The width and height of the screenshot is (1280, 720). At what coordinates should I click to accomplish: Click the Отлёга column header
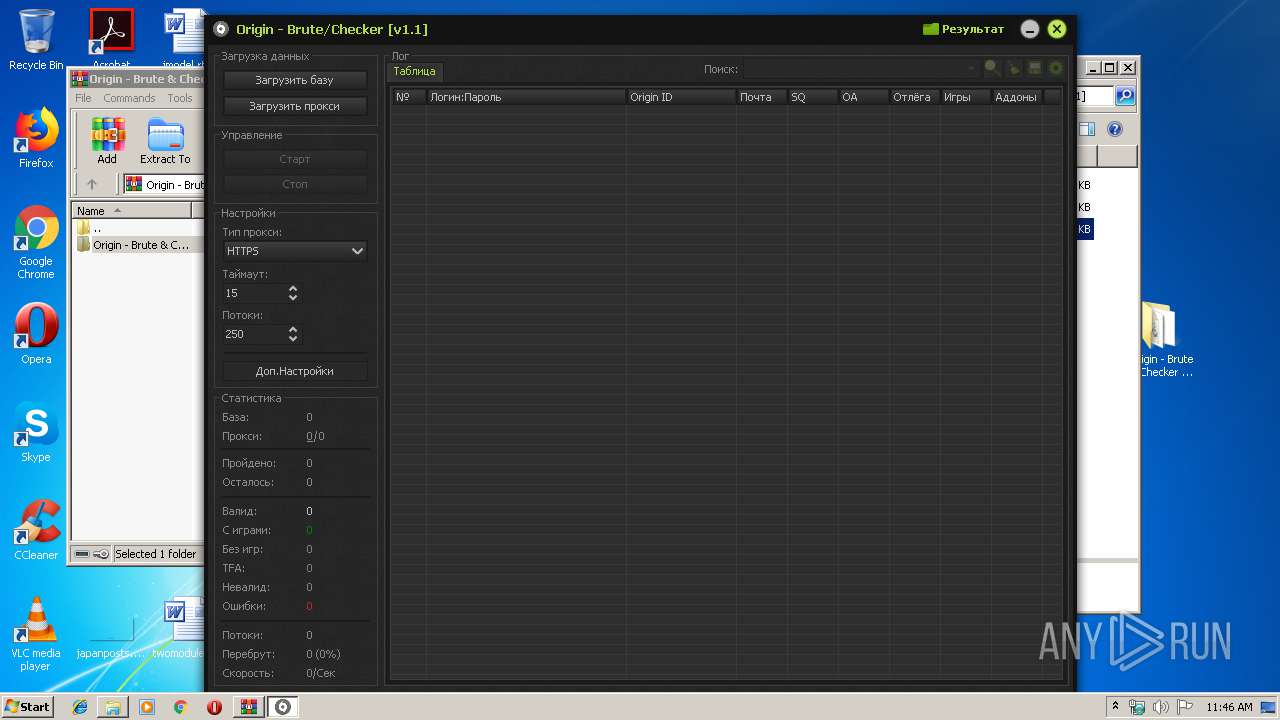(915, 97)
